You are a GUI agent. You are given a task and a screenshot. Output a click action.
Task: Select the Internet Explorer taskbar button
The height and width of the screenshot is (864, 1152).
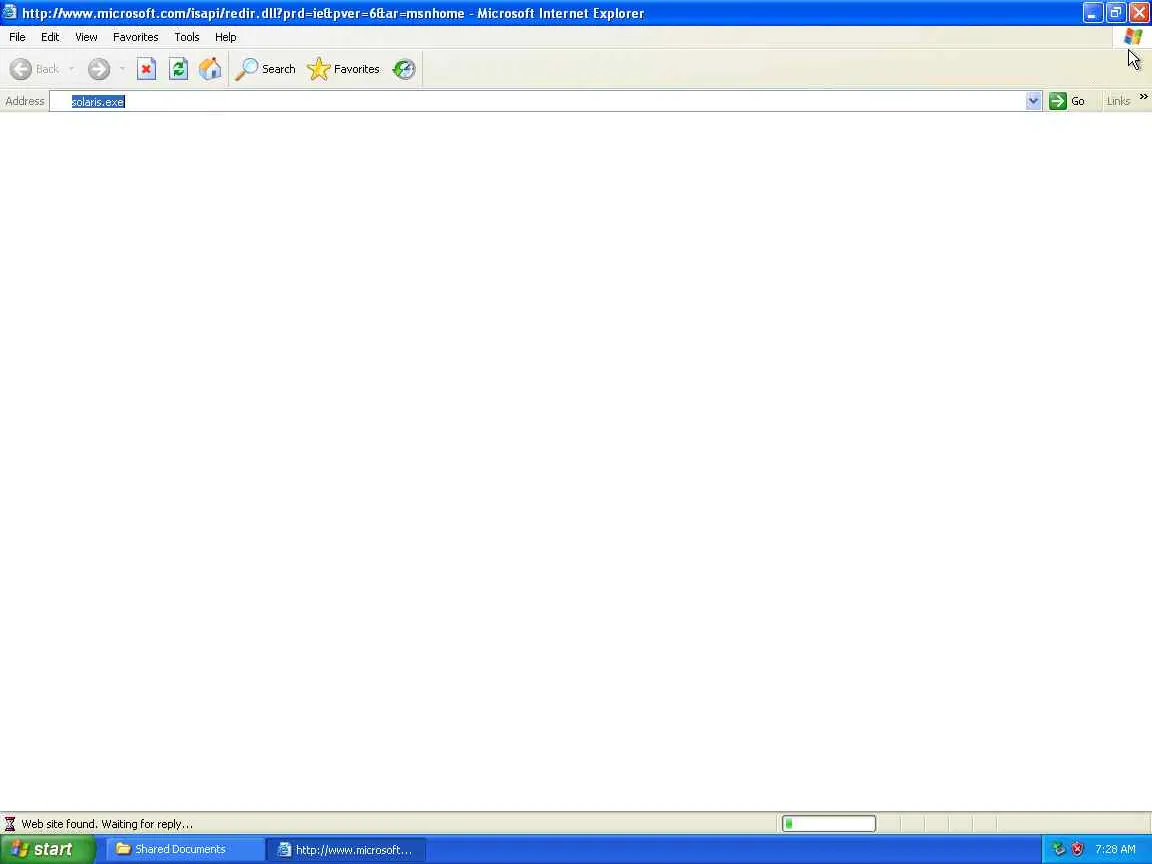coord(345,849)
